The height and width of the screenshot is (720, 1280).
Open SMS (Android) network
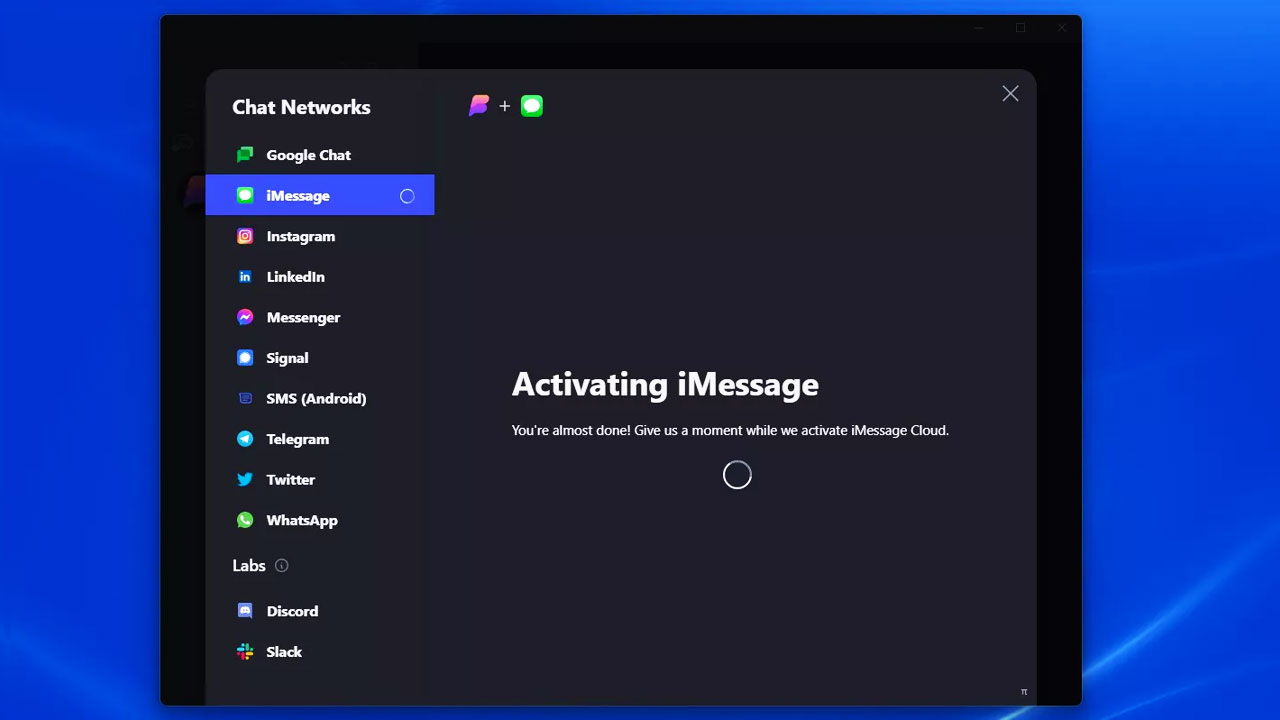tap(316, 398)
